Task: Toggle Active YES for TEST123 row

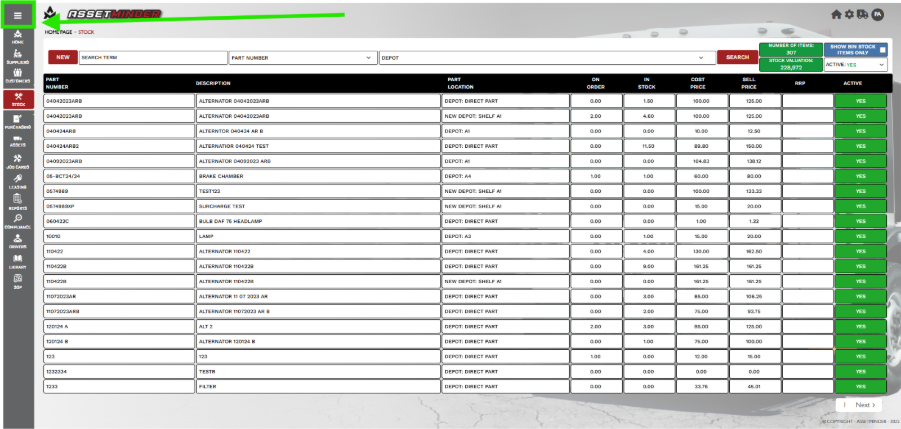Action: click(x=860, y=191)
